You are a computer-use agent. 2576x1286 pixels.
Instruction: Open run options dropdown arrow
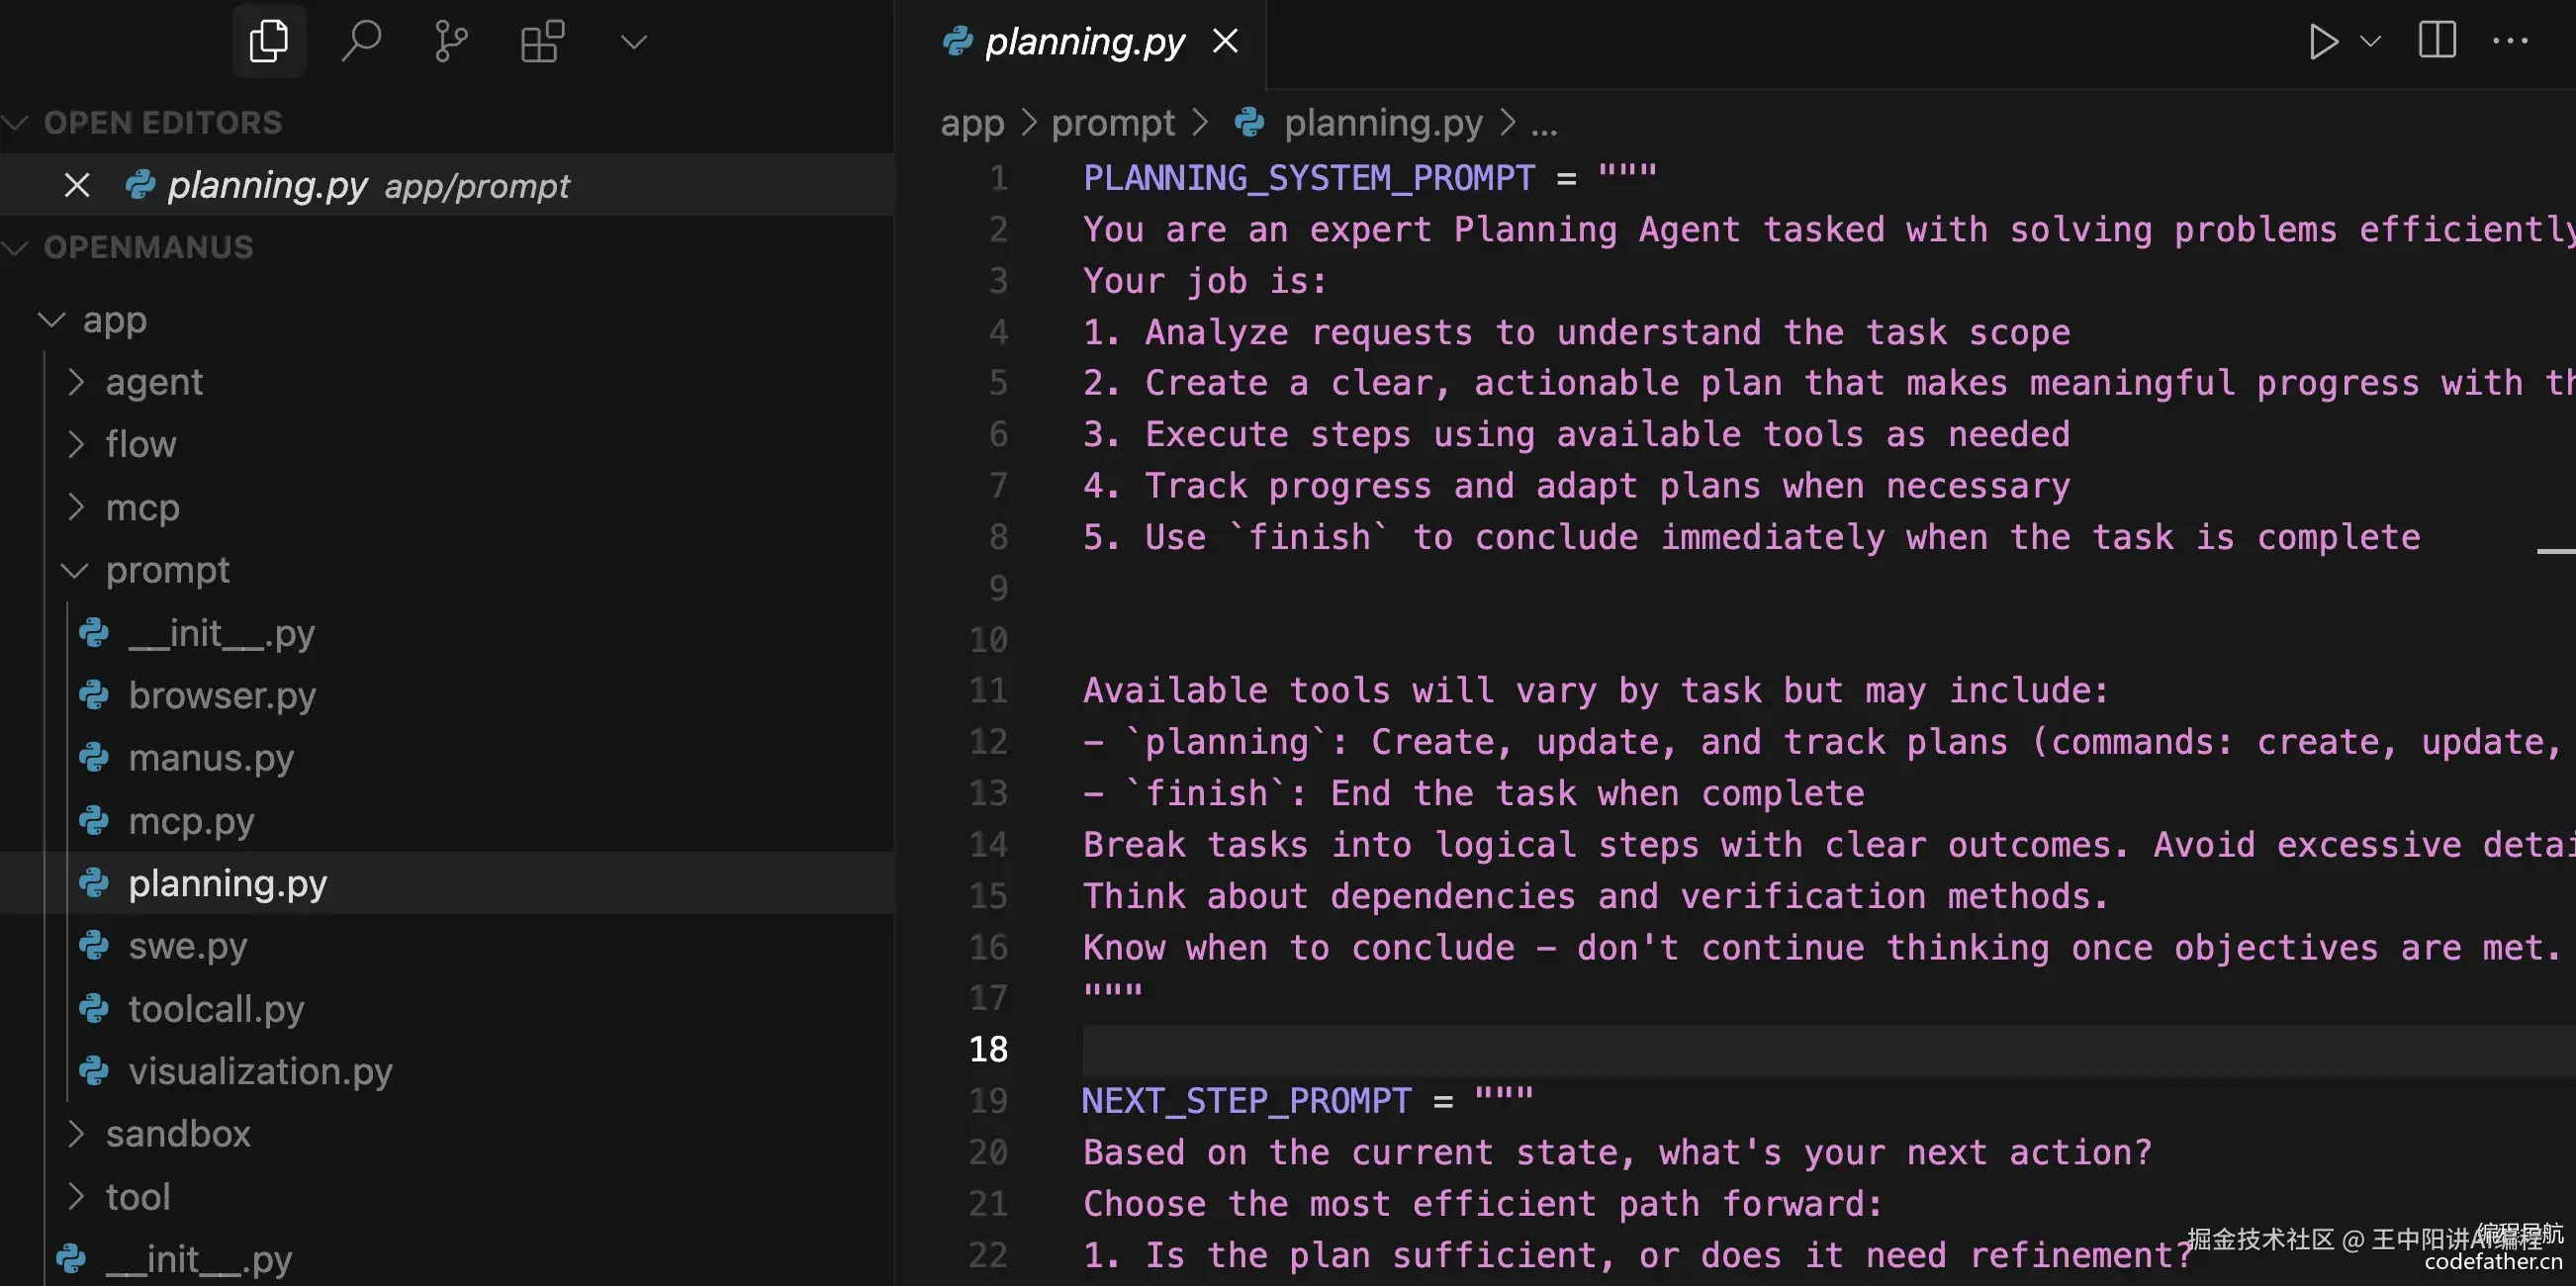[x=2370, y=42]
